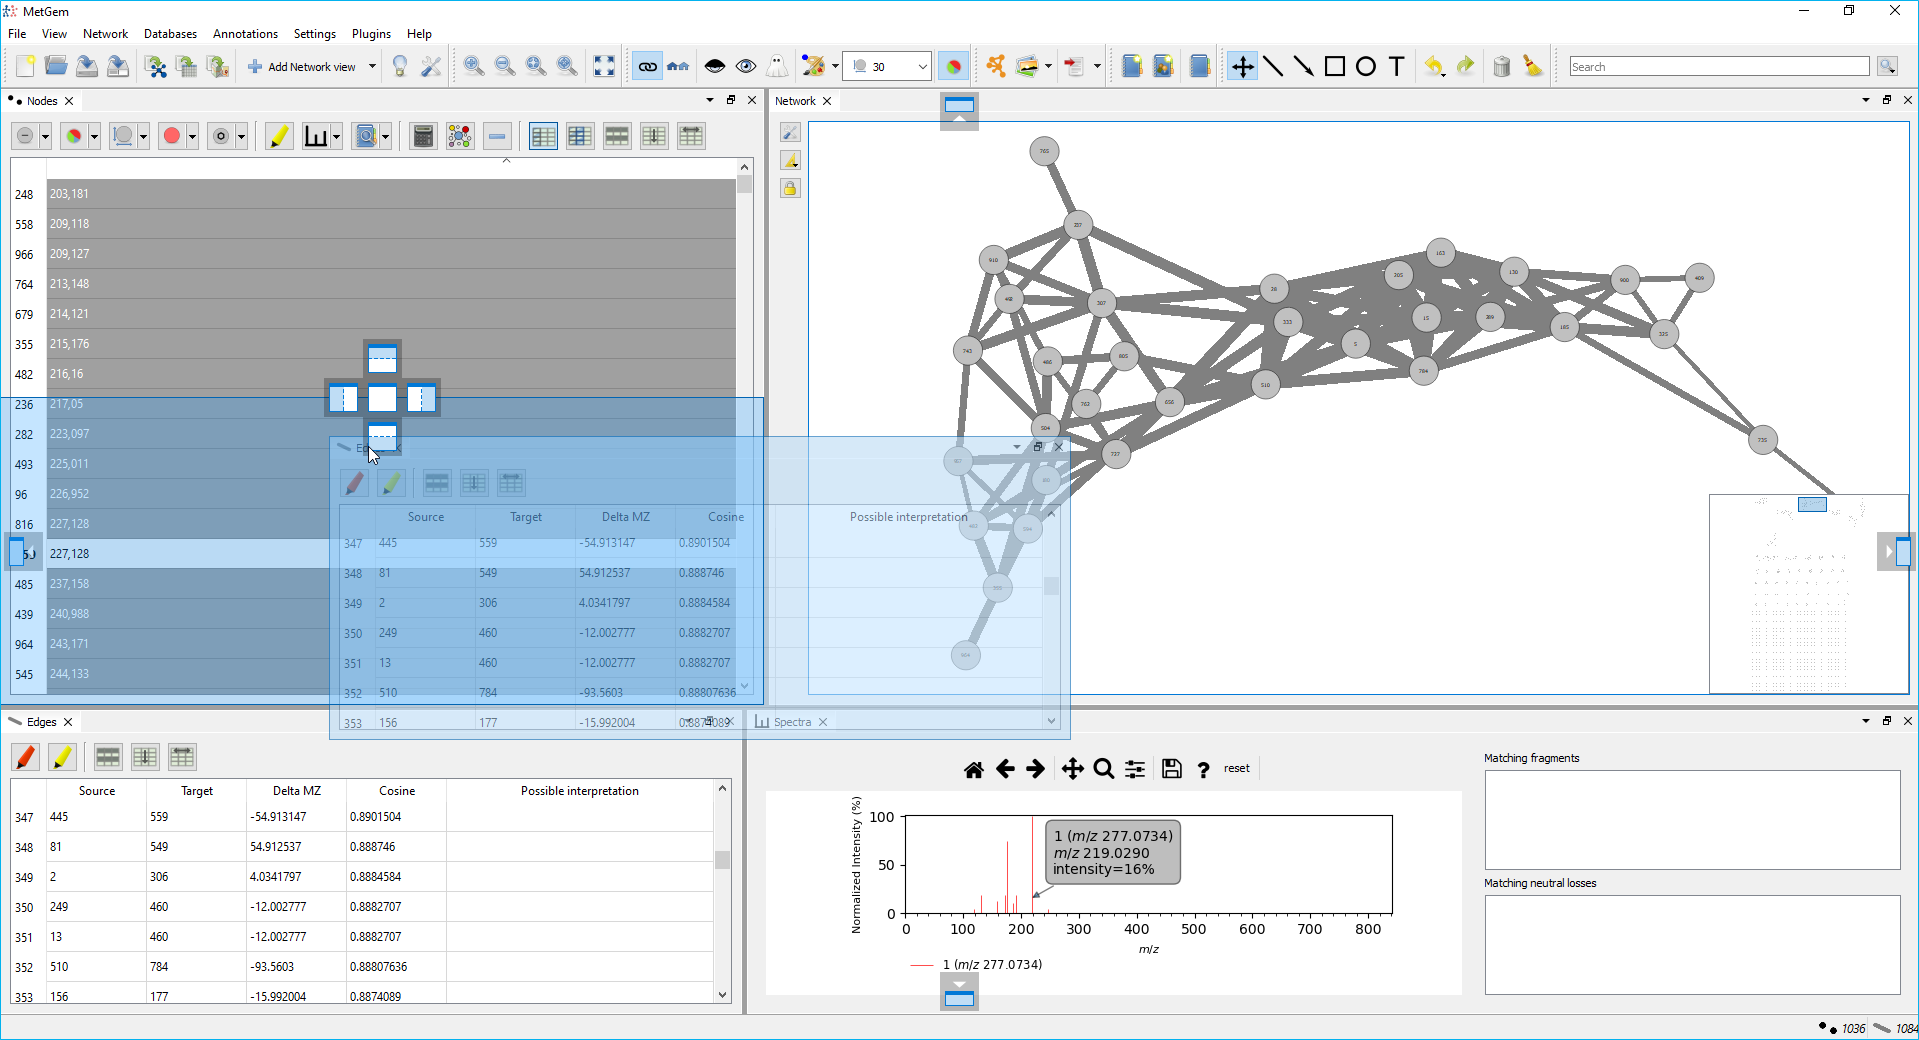Screen dimensions: 1919x1040
Task: Click the full screen toolbar icon
Action: [604, 67]
